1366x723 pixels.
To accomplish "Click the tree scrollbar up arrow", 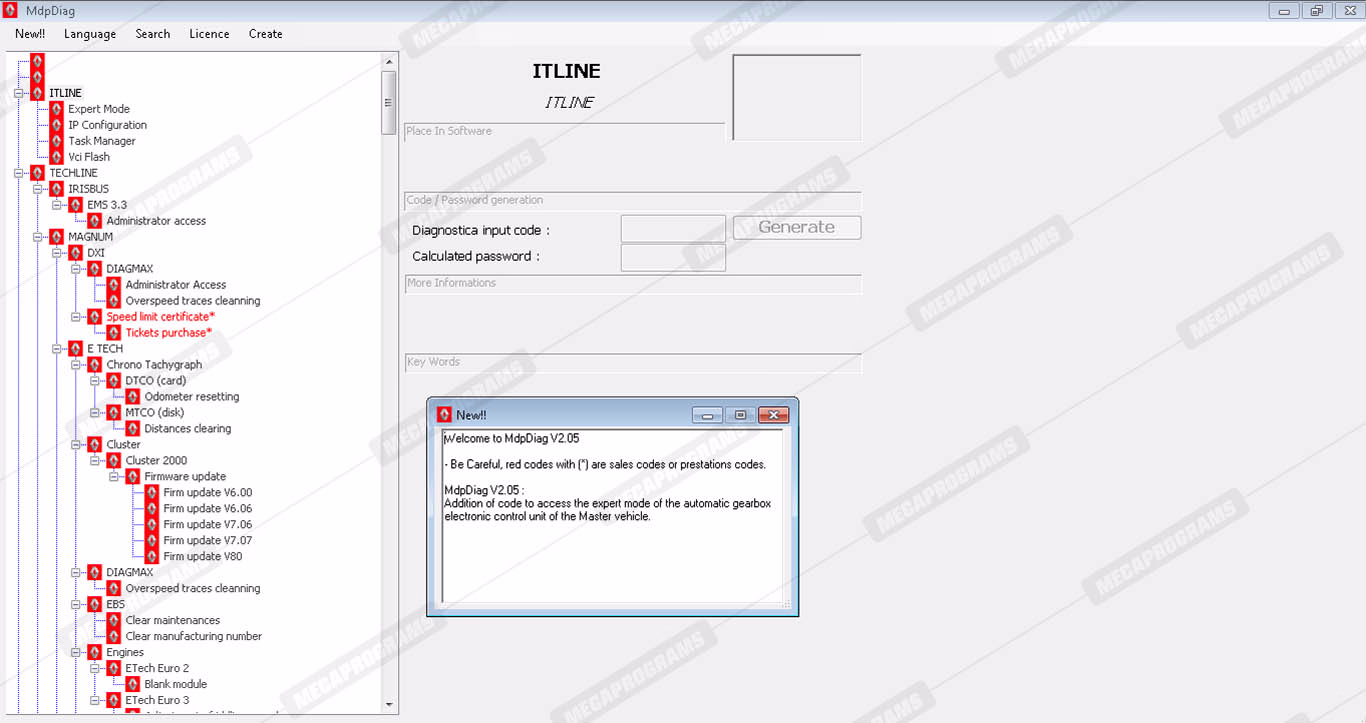I will (389, 62).
